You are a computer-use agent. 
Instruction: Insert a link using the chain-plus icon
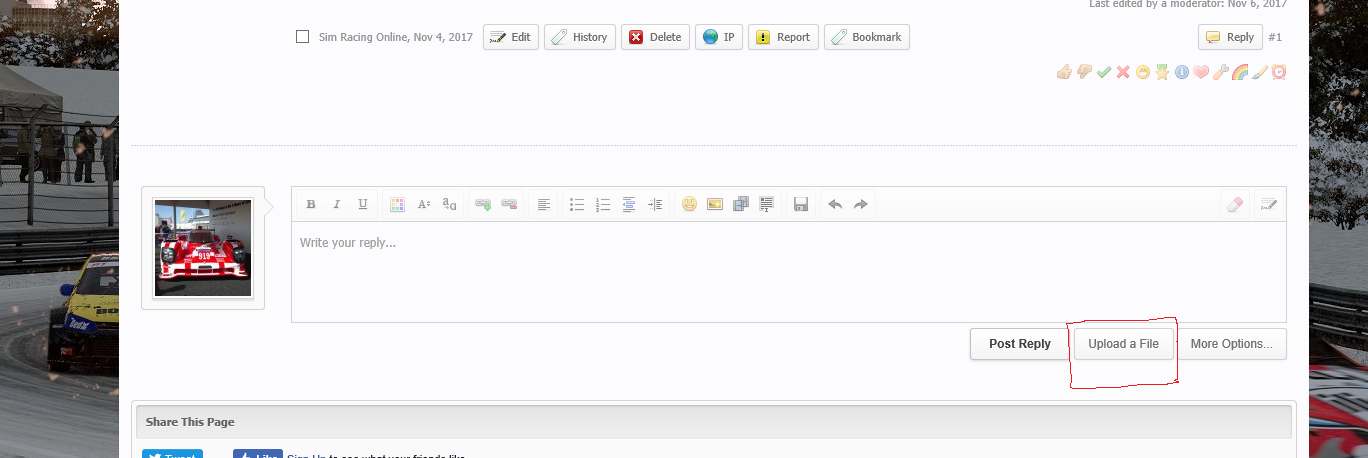tap(483, 204)
